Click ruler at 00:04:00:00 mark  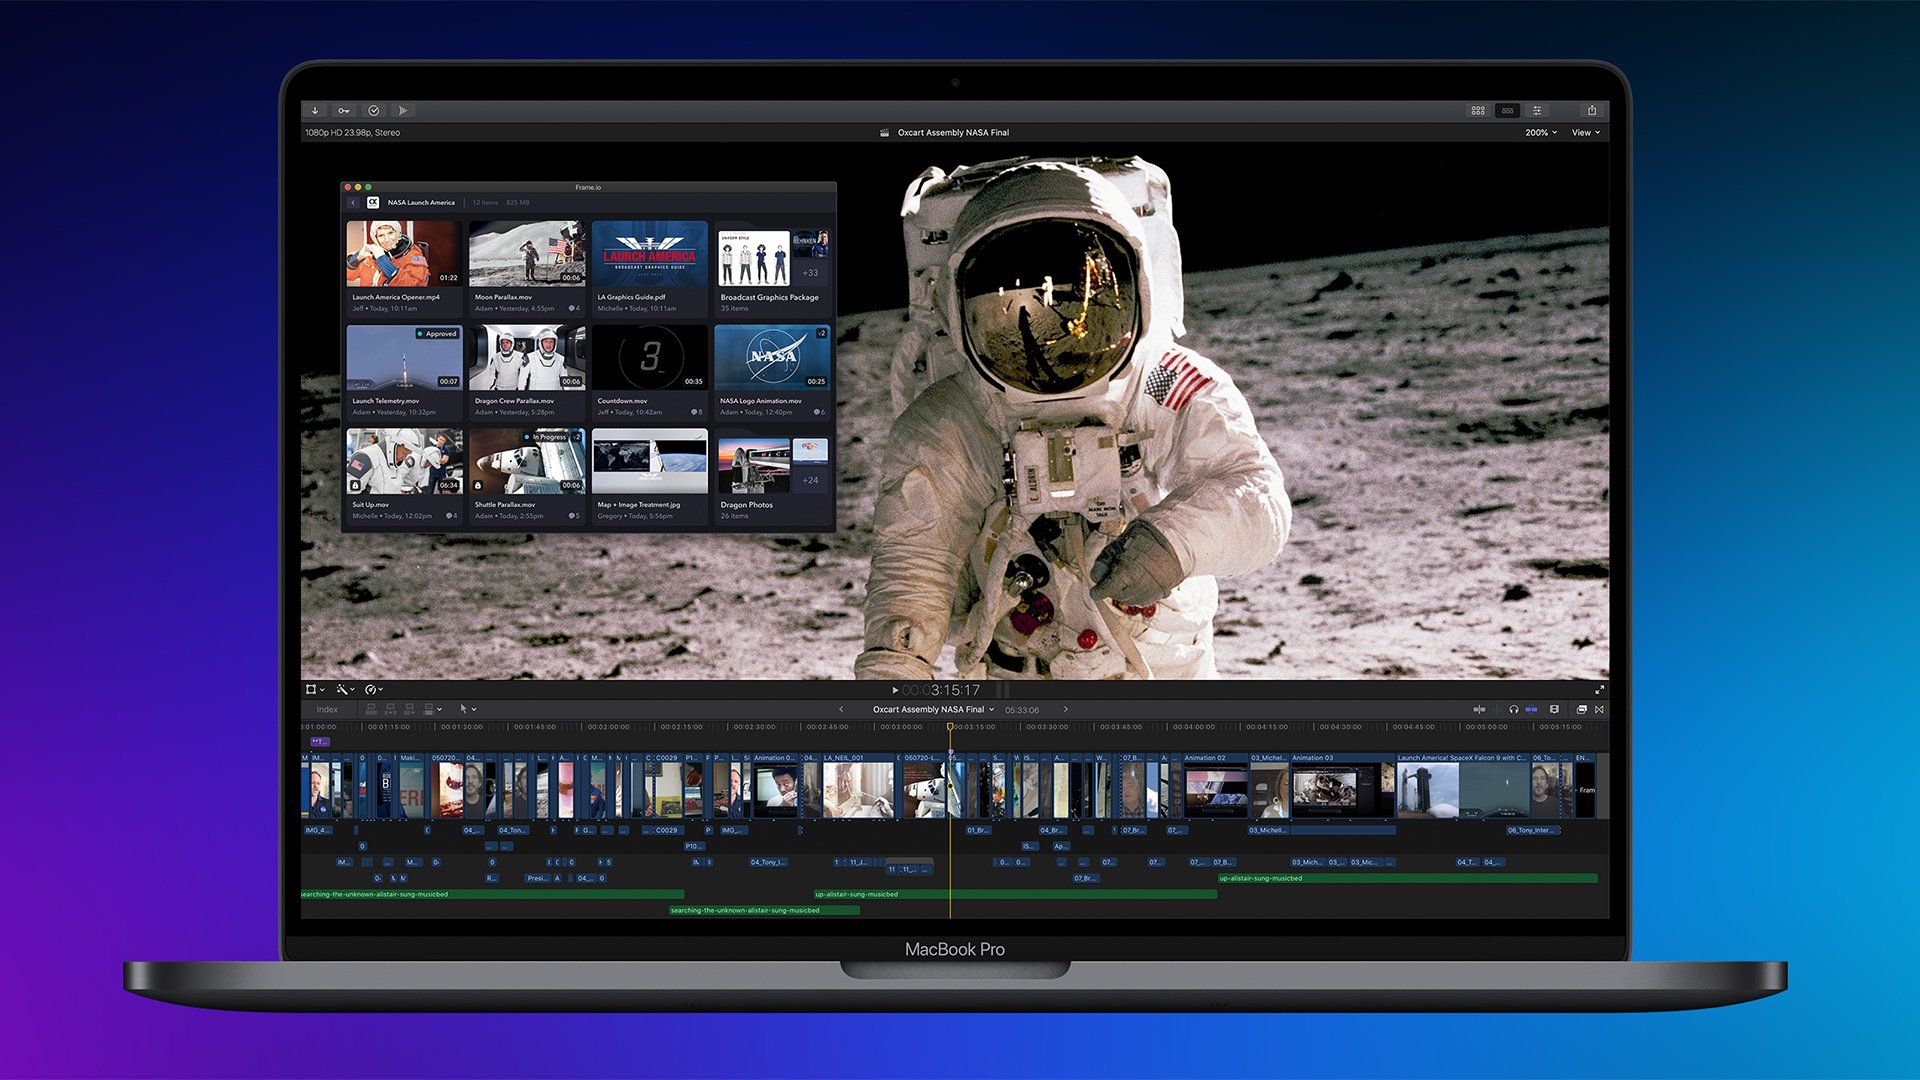click(x=1194, y=727)
